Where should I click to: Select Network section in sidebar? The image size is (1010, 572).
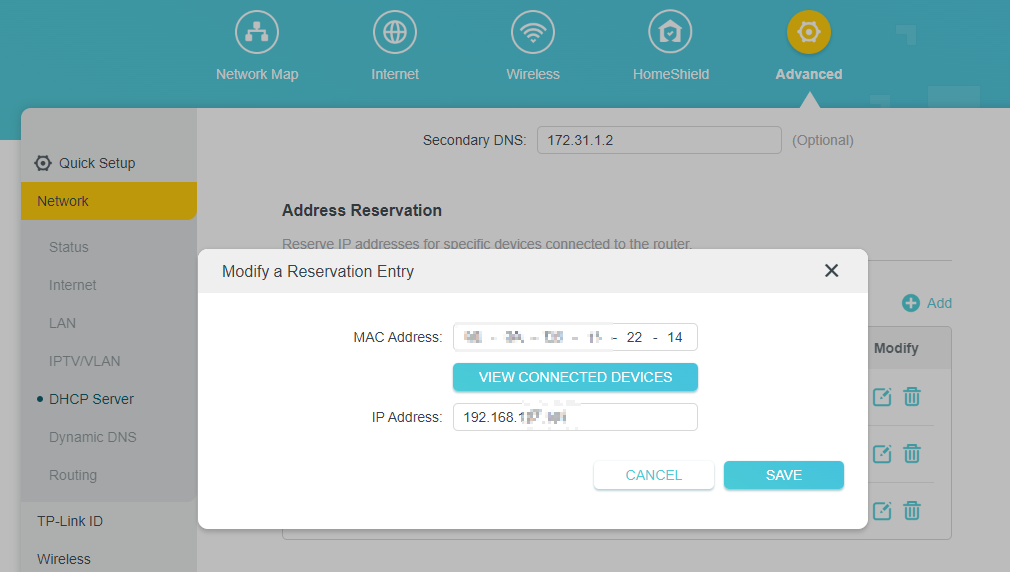point(109,201)
